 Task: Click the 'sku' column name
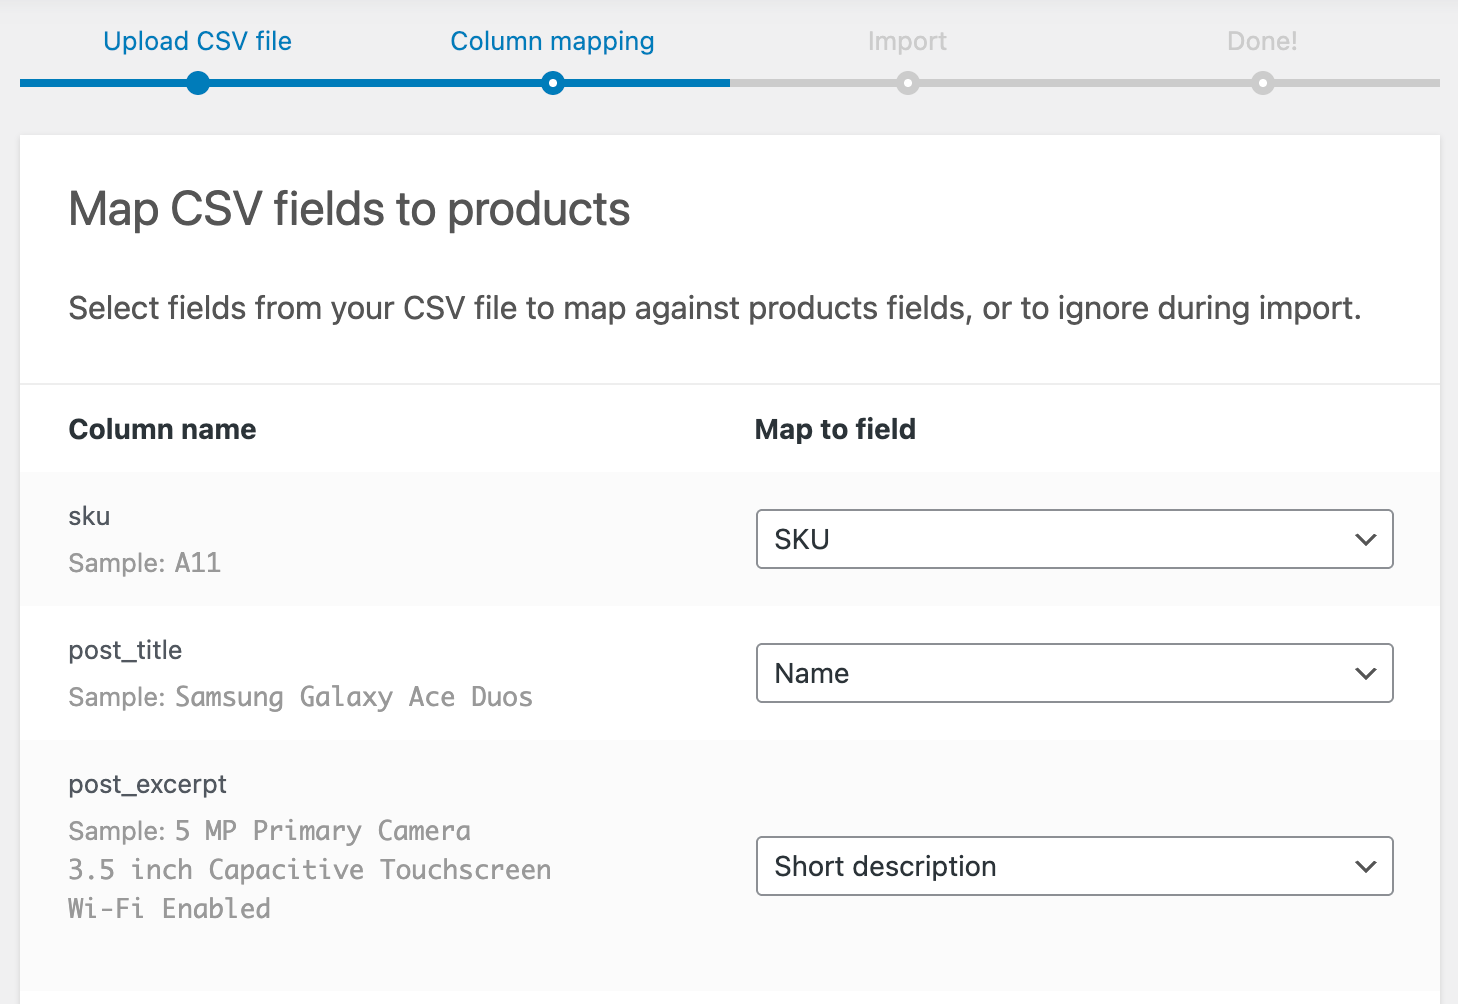[x=89, y=516]
